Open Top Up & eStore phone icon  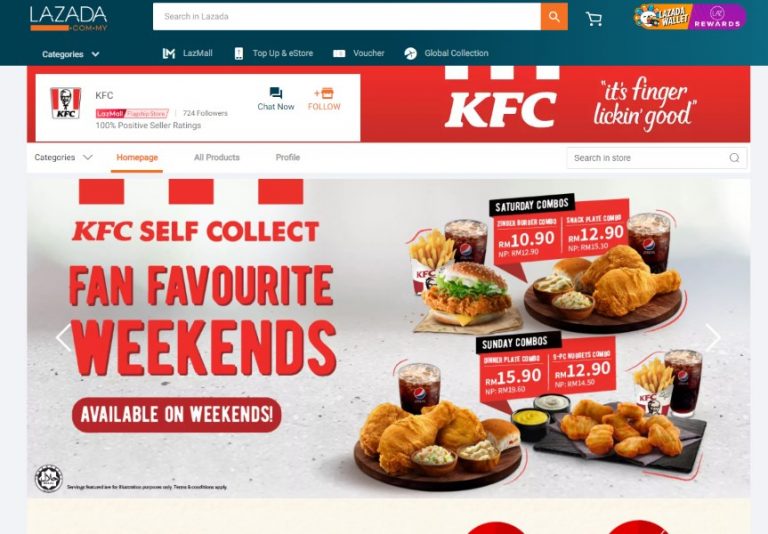239,53
